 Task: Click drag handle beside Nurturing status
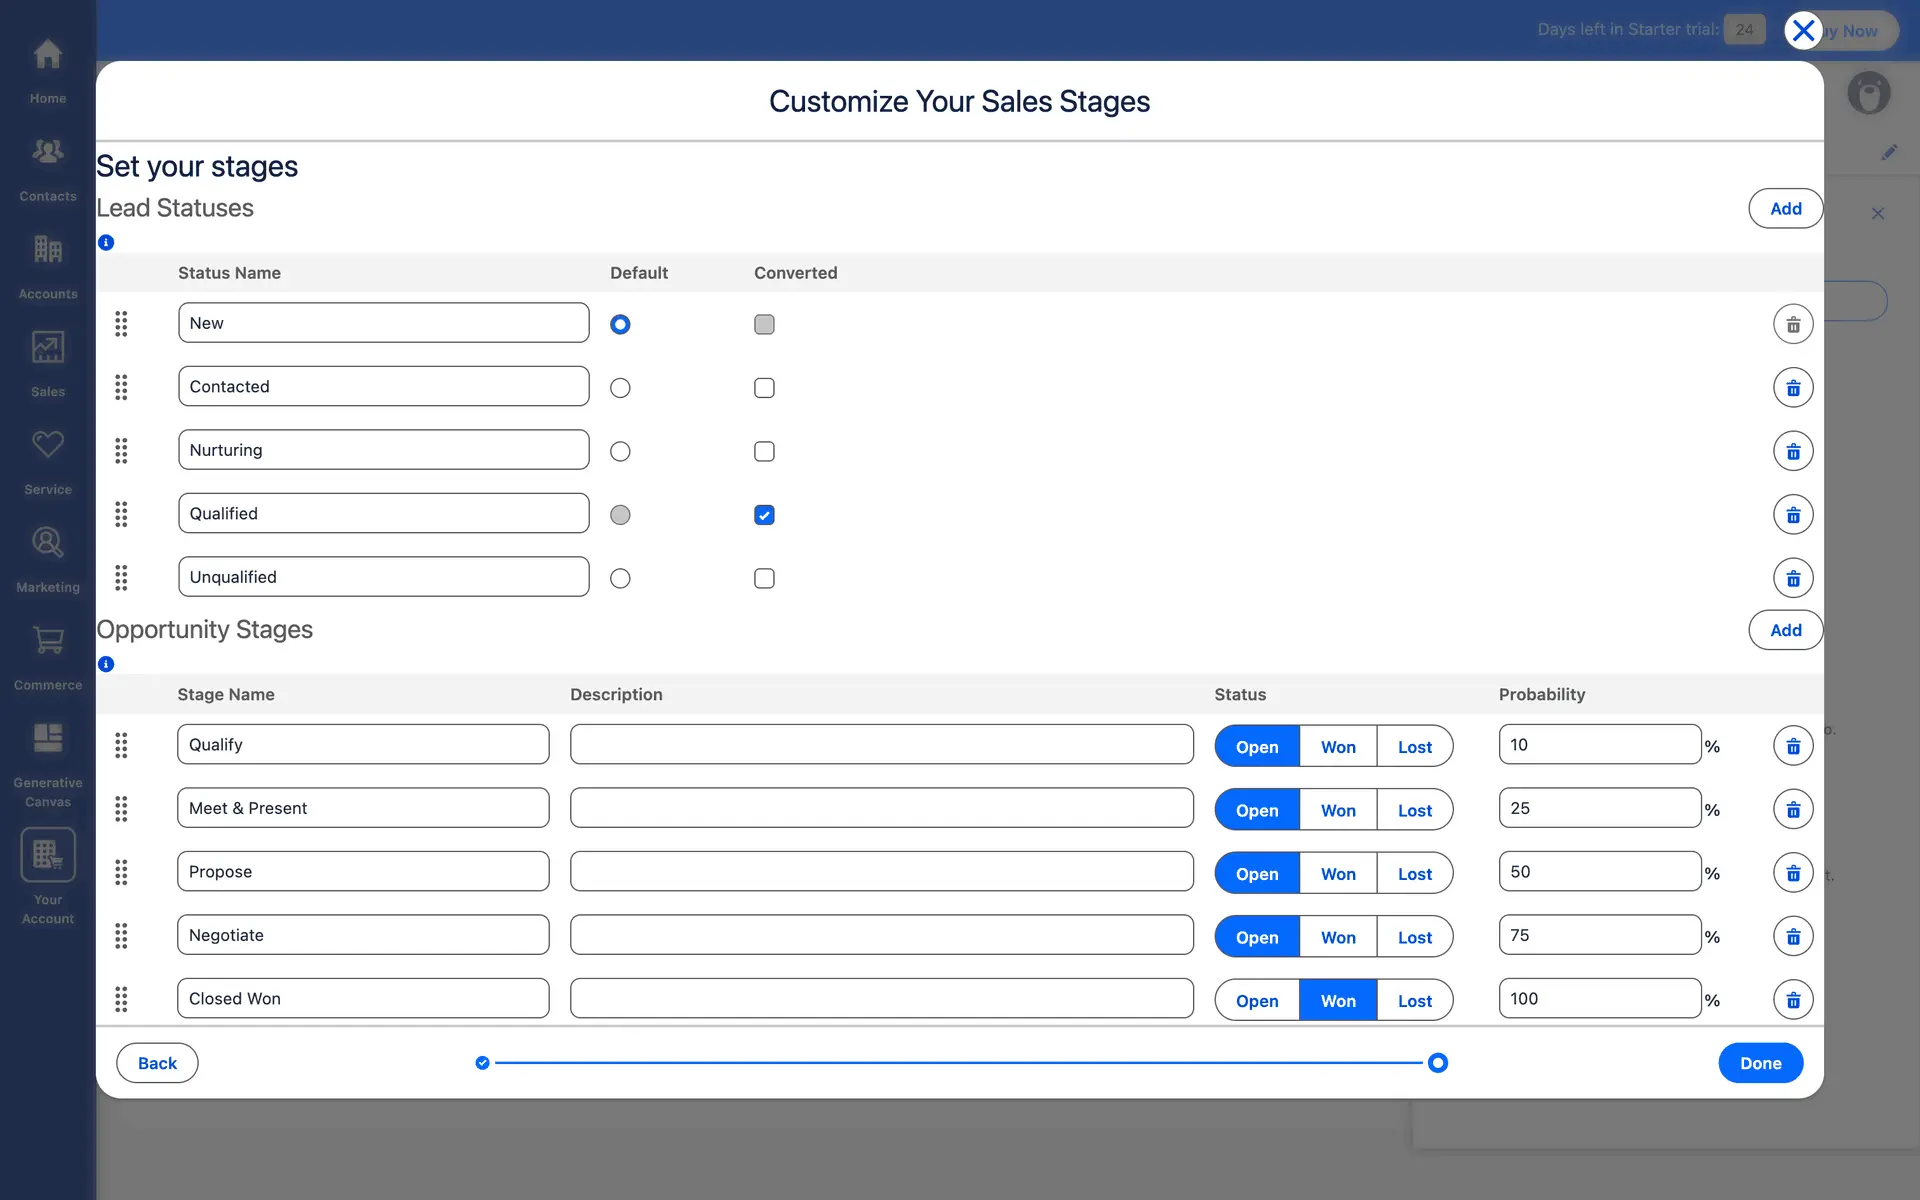click(x=121, y=451)
